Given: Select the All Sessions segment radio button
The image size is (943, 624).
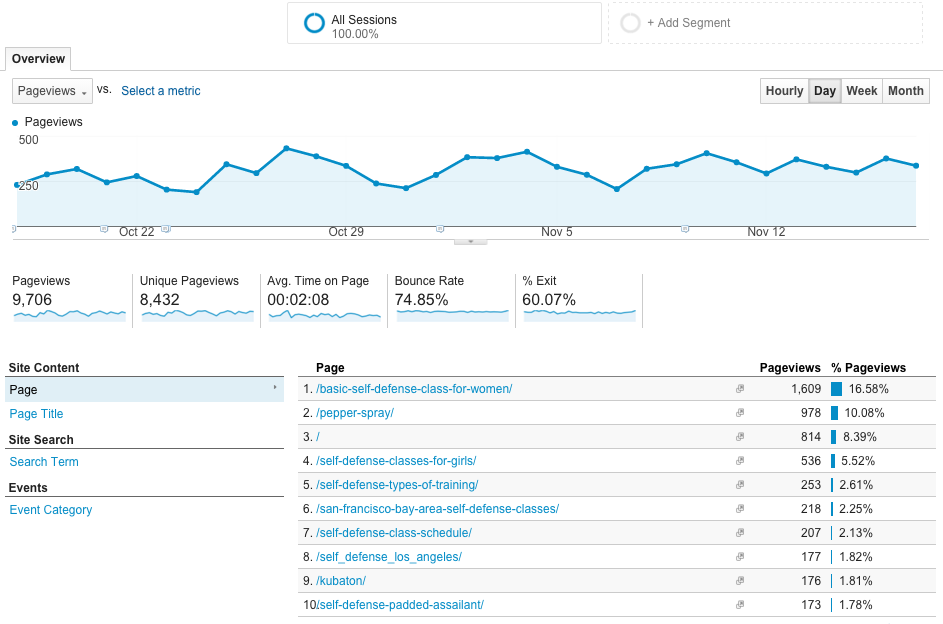Looking at the screenshot, I should point(314,22).
